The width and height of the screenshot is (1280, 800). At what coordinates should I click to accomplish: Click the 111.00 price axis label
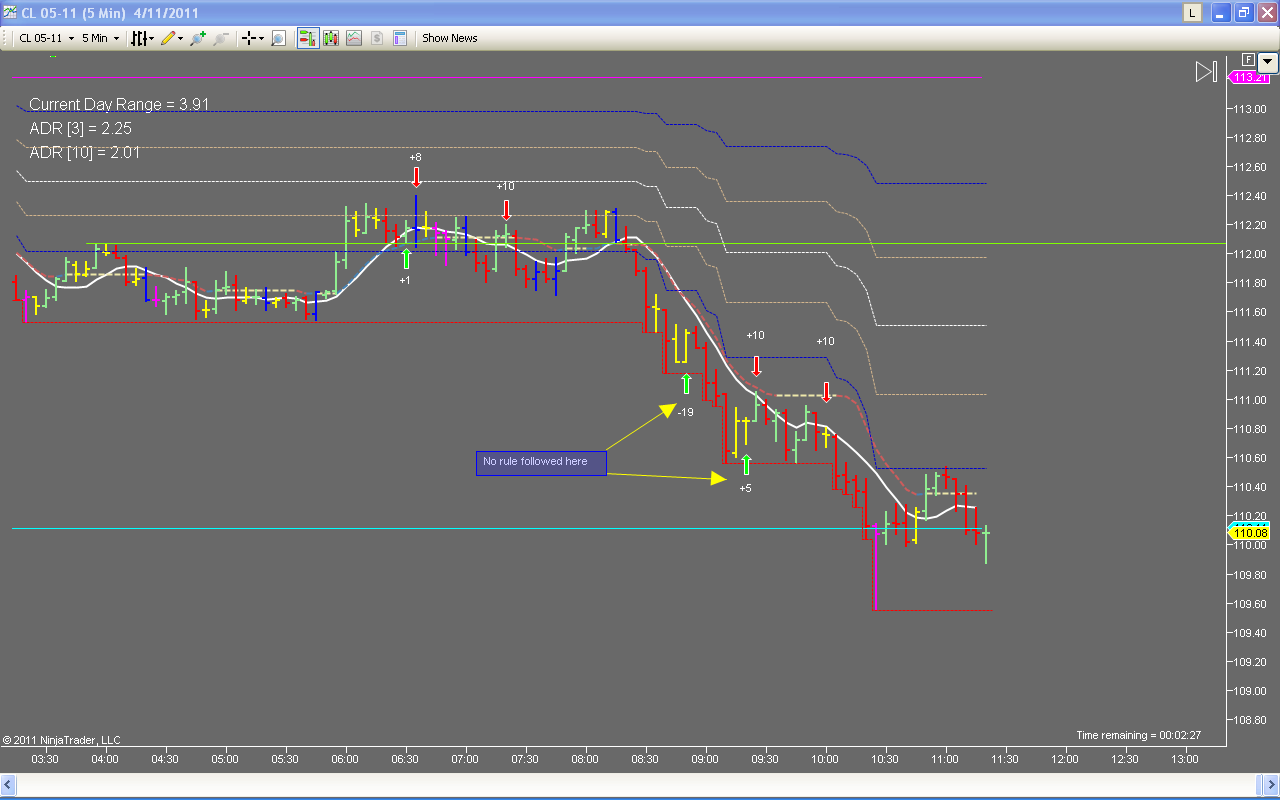click(x=1249, y=400)
